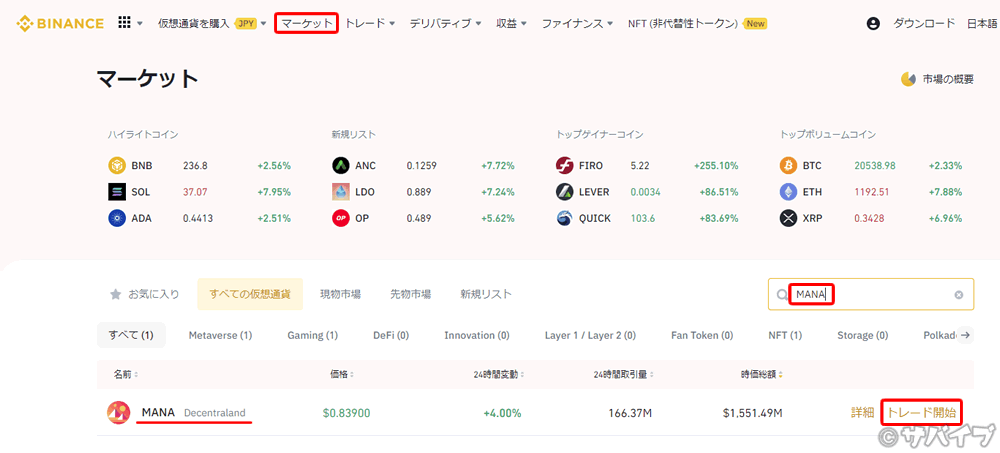Click the ANC coin icon
Image resolution: width=1000 pixels, height=453 pixels.
pos(341,166)
